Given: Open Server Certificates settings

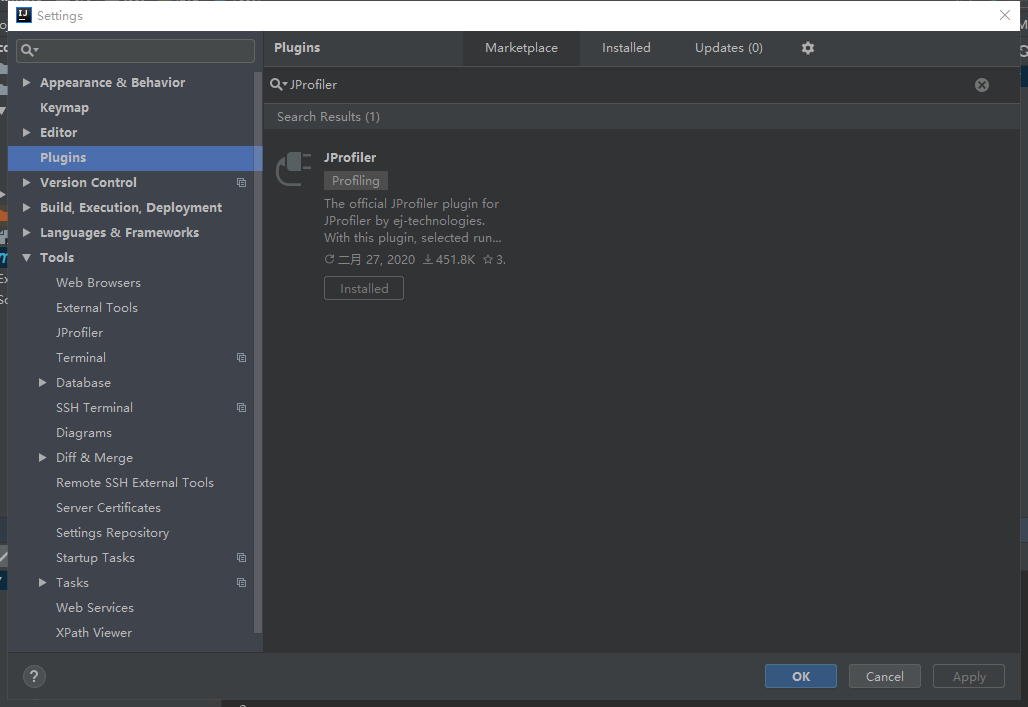Looking at the screenshot, I should coord(108,508).
